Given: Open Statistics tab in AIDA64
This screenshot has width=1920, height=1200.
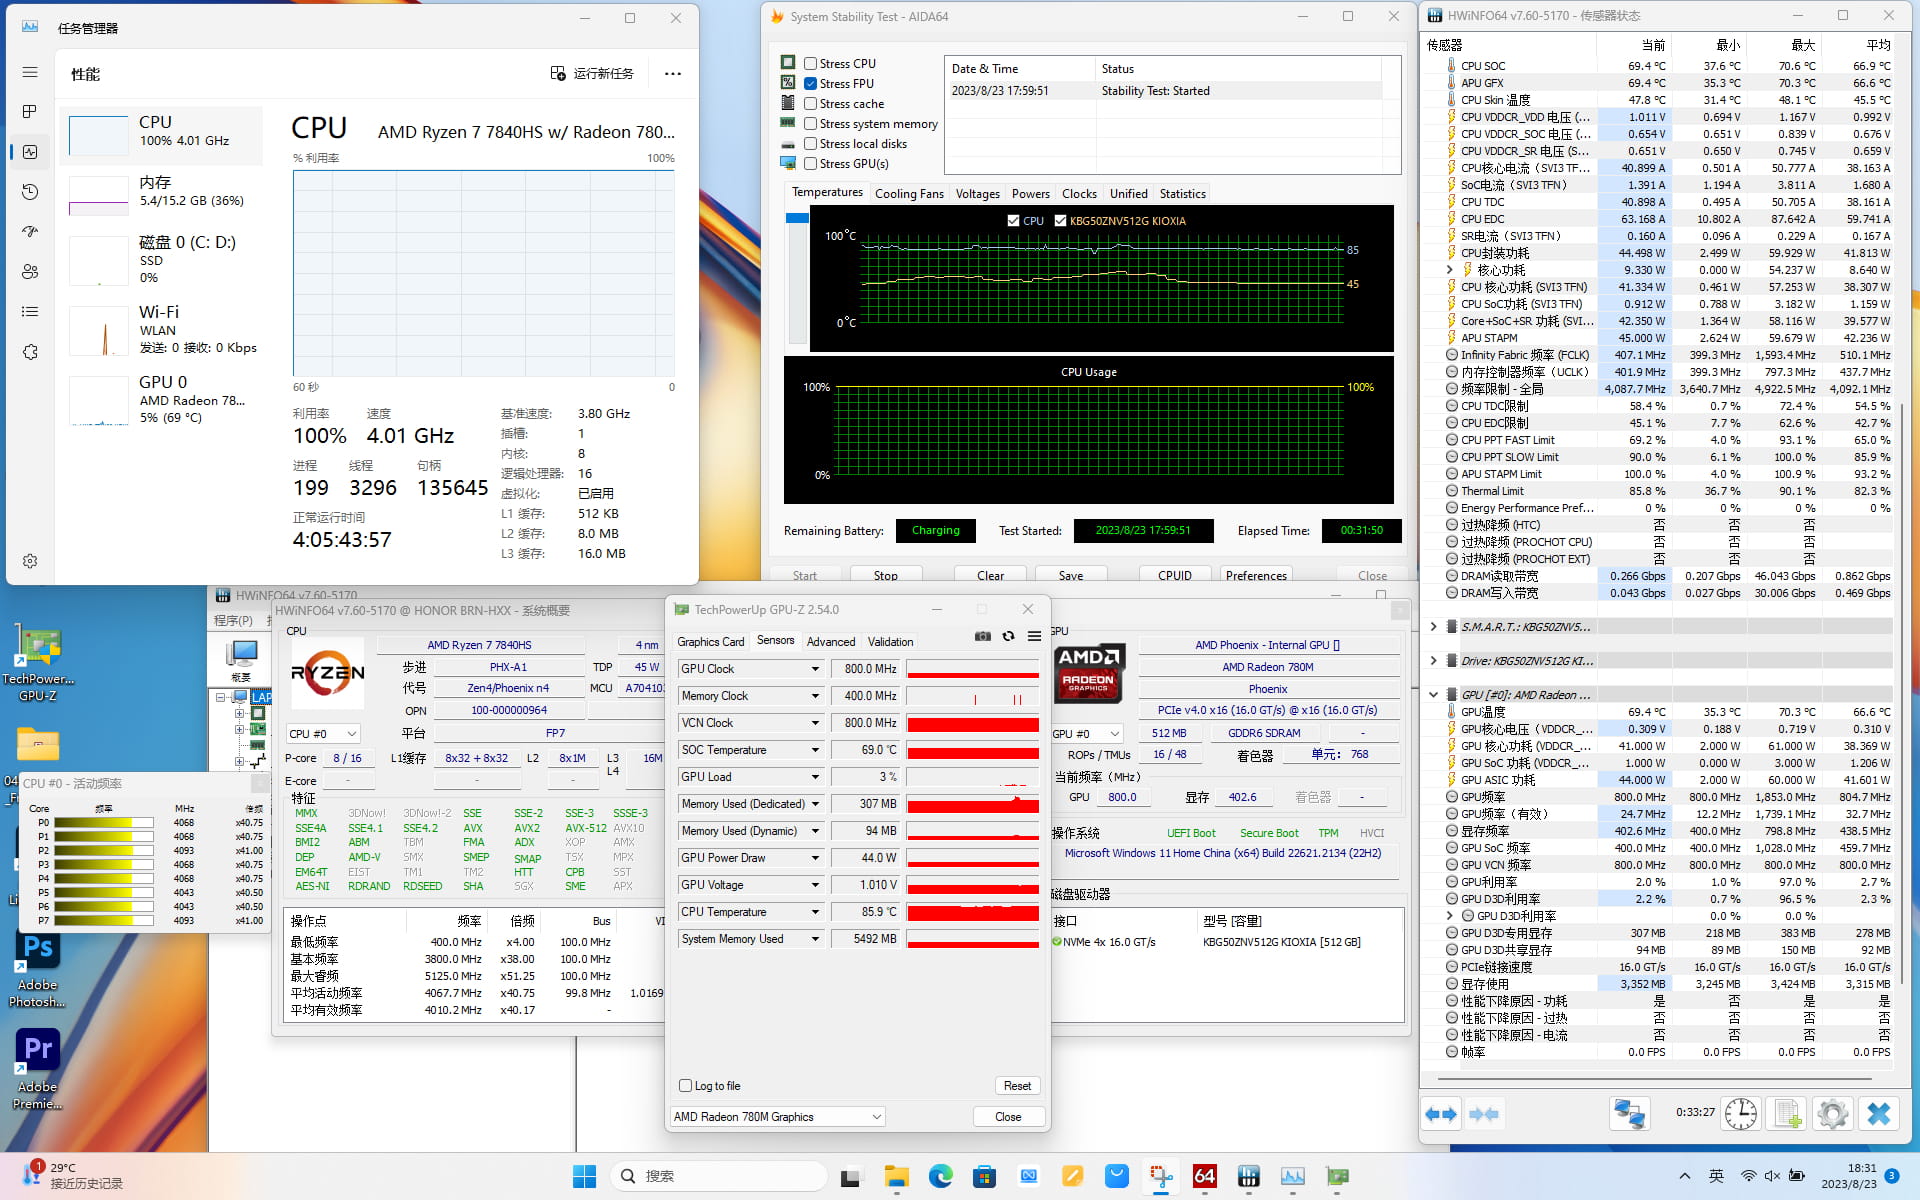Looking at the screenshot, I should point(1182,194).
